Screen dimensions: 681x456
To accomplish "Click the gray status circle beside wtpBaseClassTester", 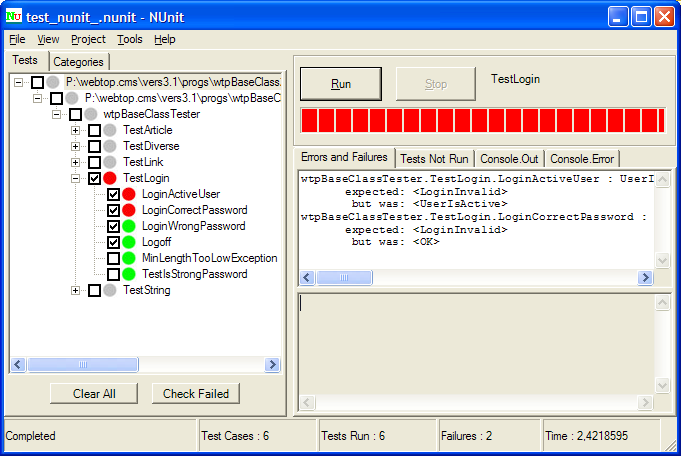I will pyautogui.click(x=91, y=114).
